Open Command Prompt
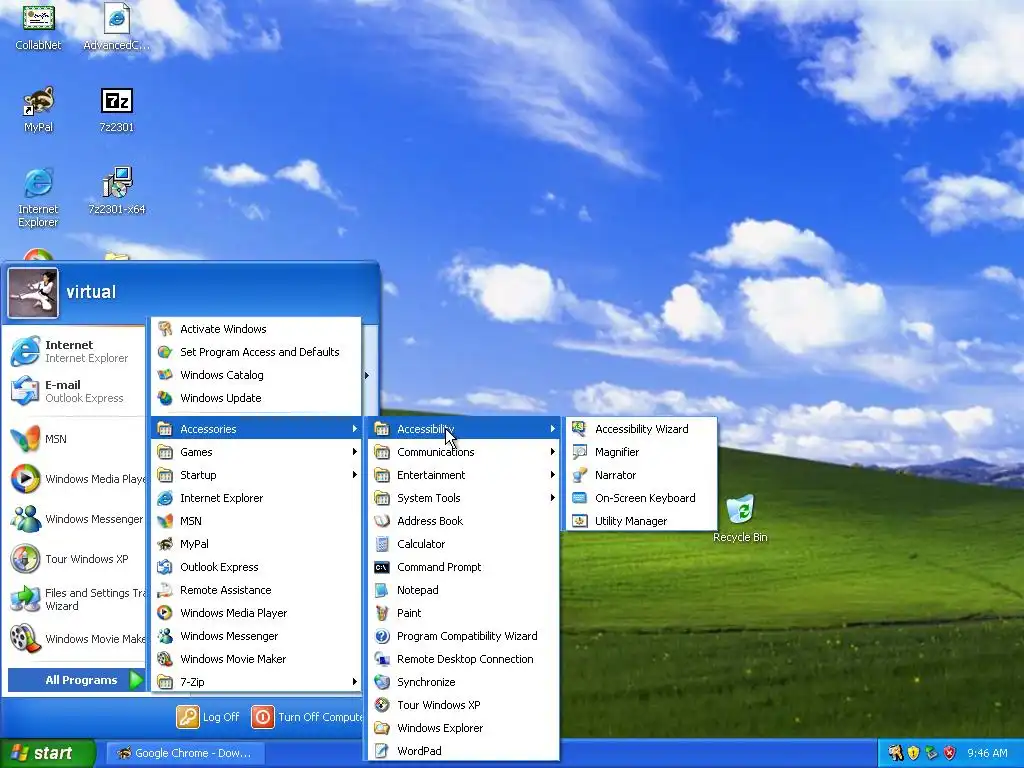This screenshot has height=768, width=1024. tap(464, 567)
